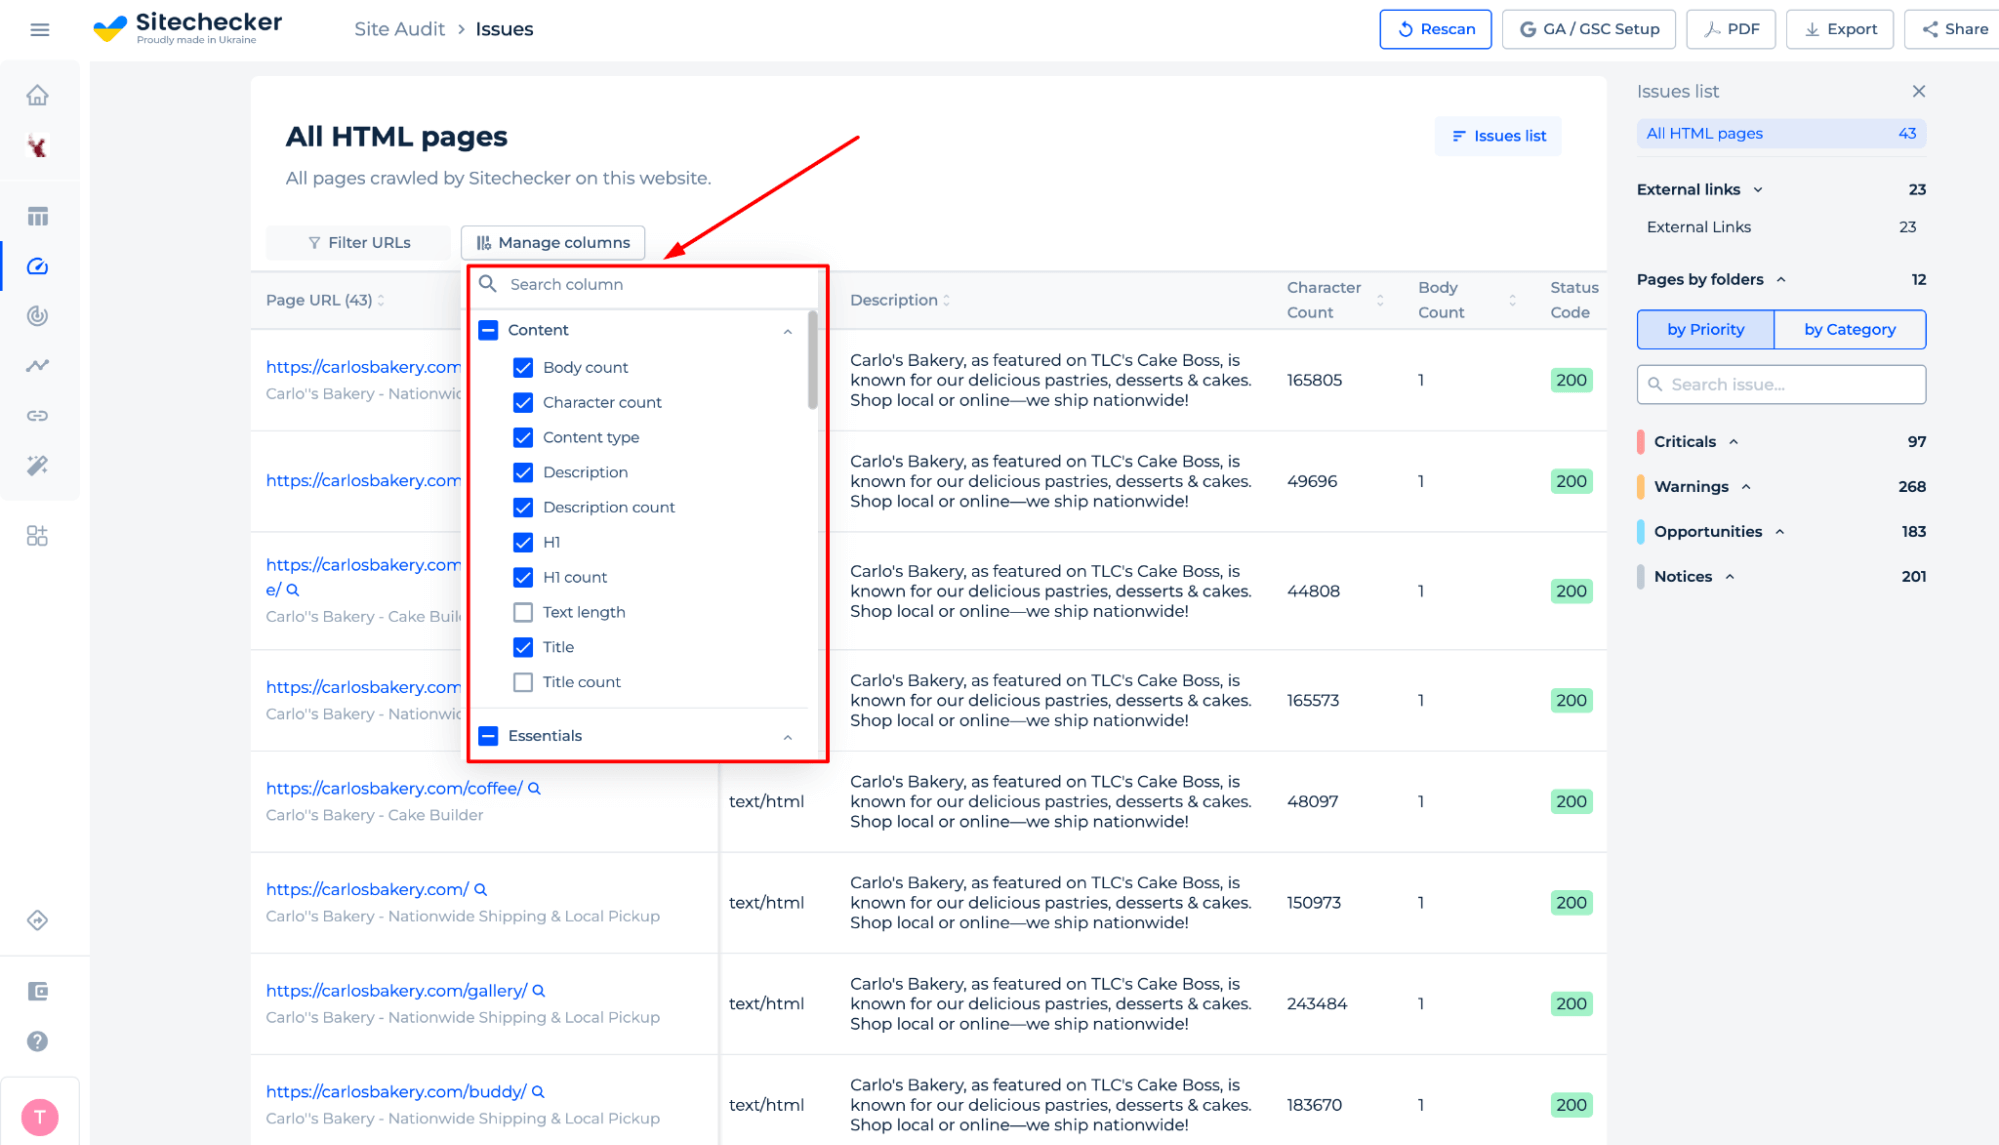1999x1145 pixels.
Task: Select the by Priority tab
Action: [x=1707, y=328]
